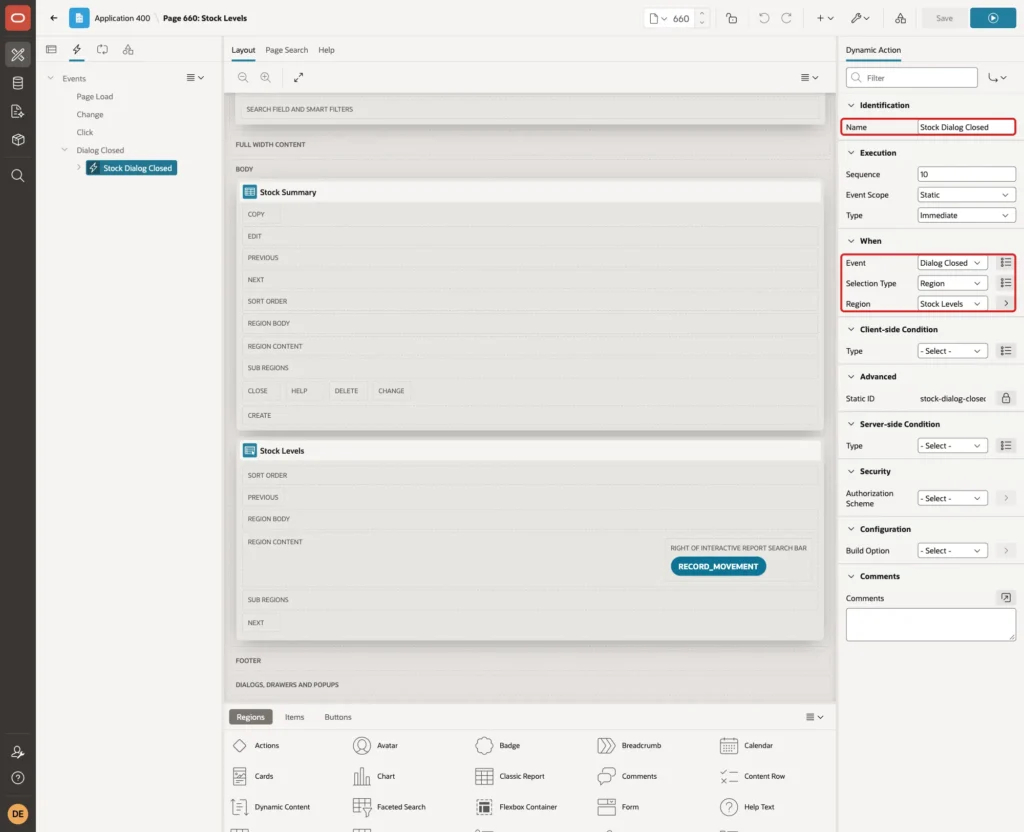Viewport: 1024px width, 832px height.
Task: Select Stock Dialog Closed dynamic action
Action: pos(131,168)
